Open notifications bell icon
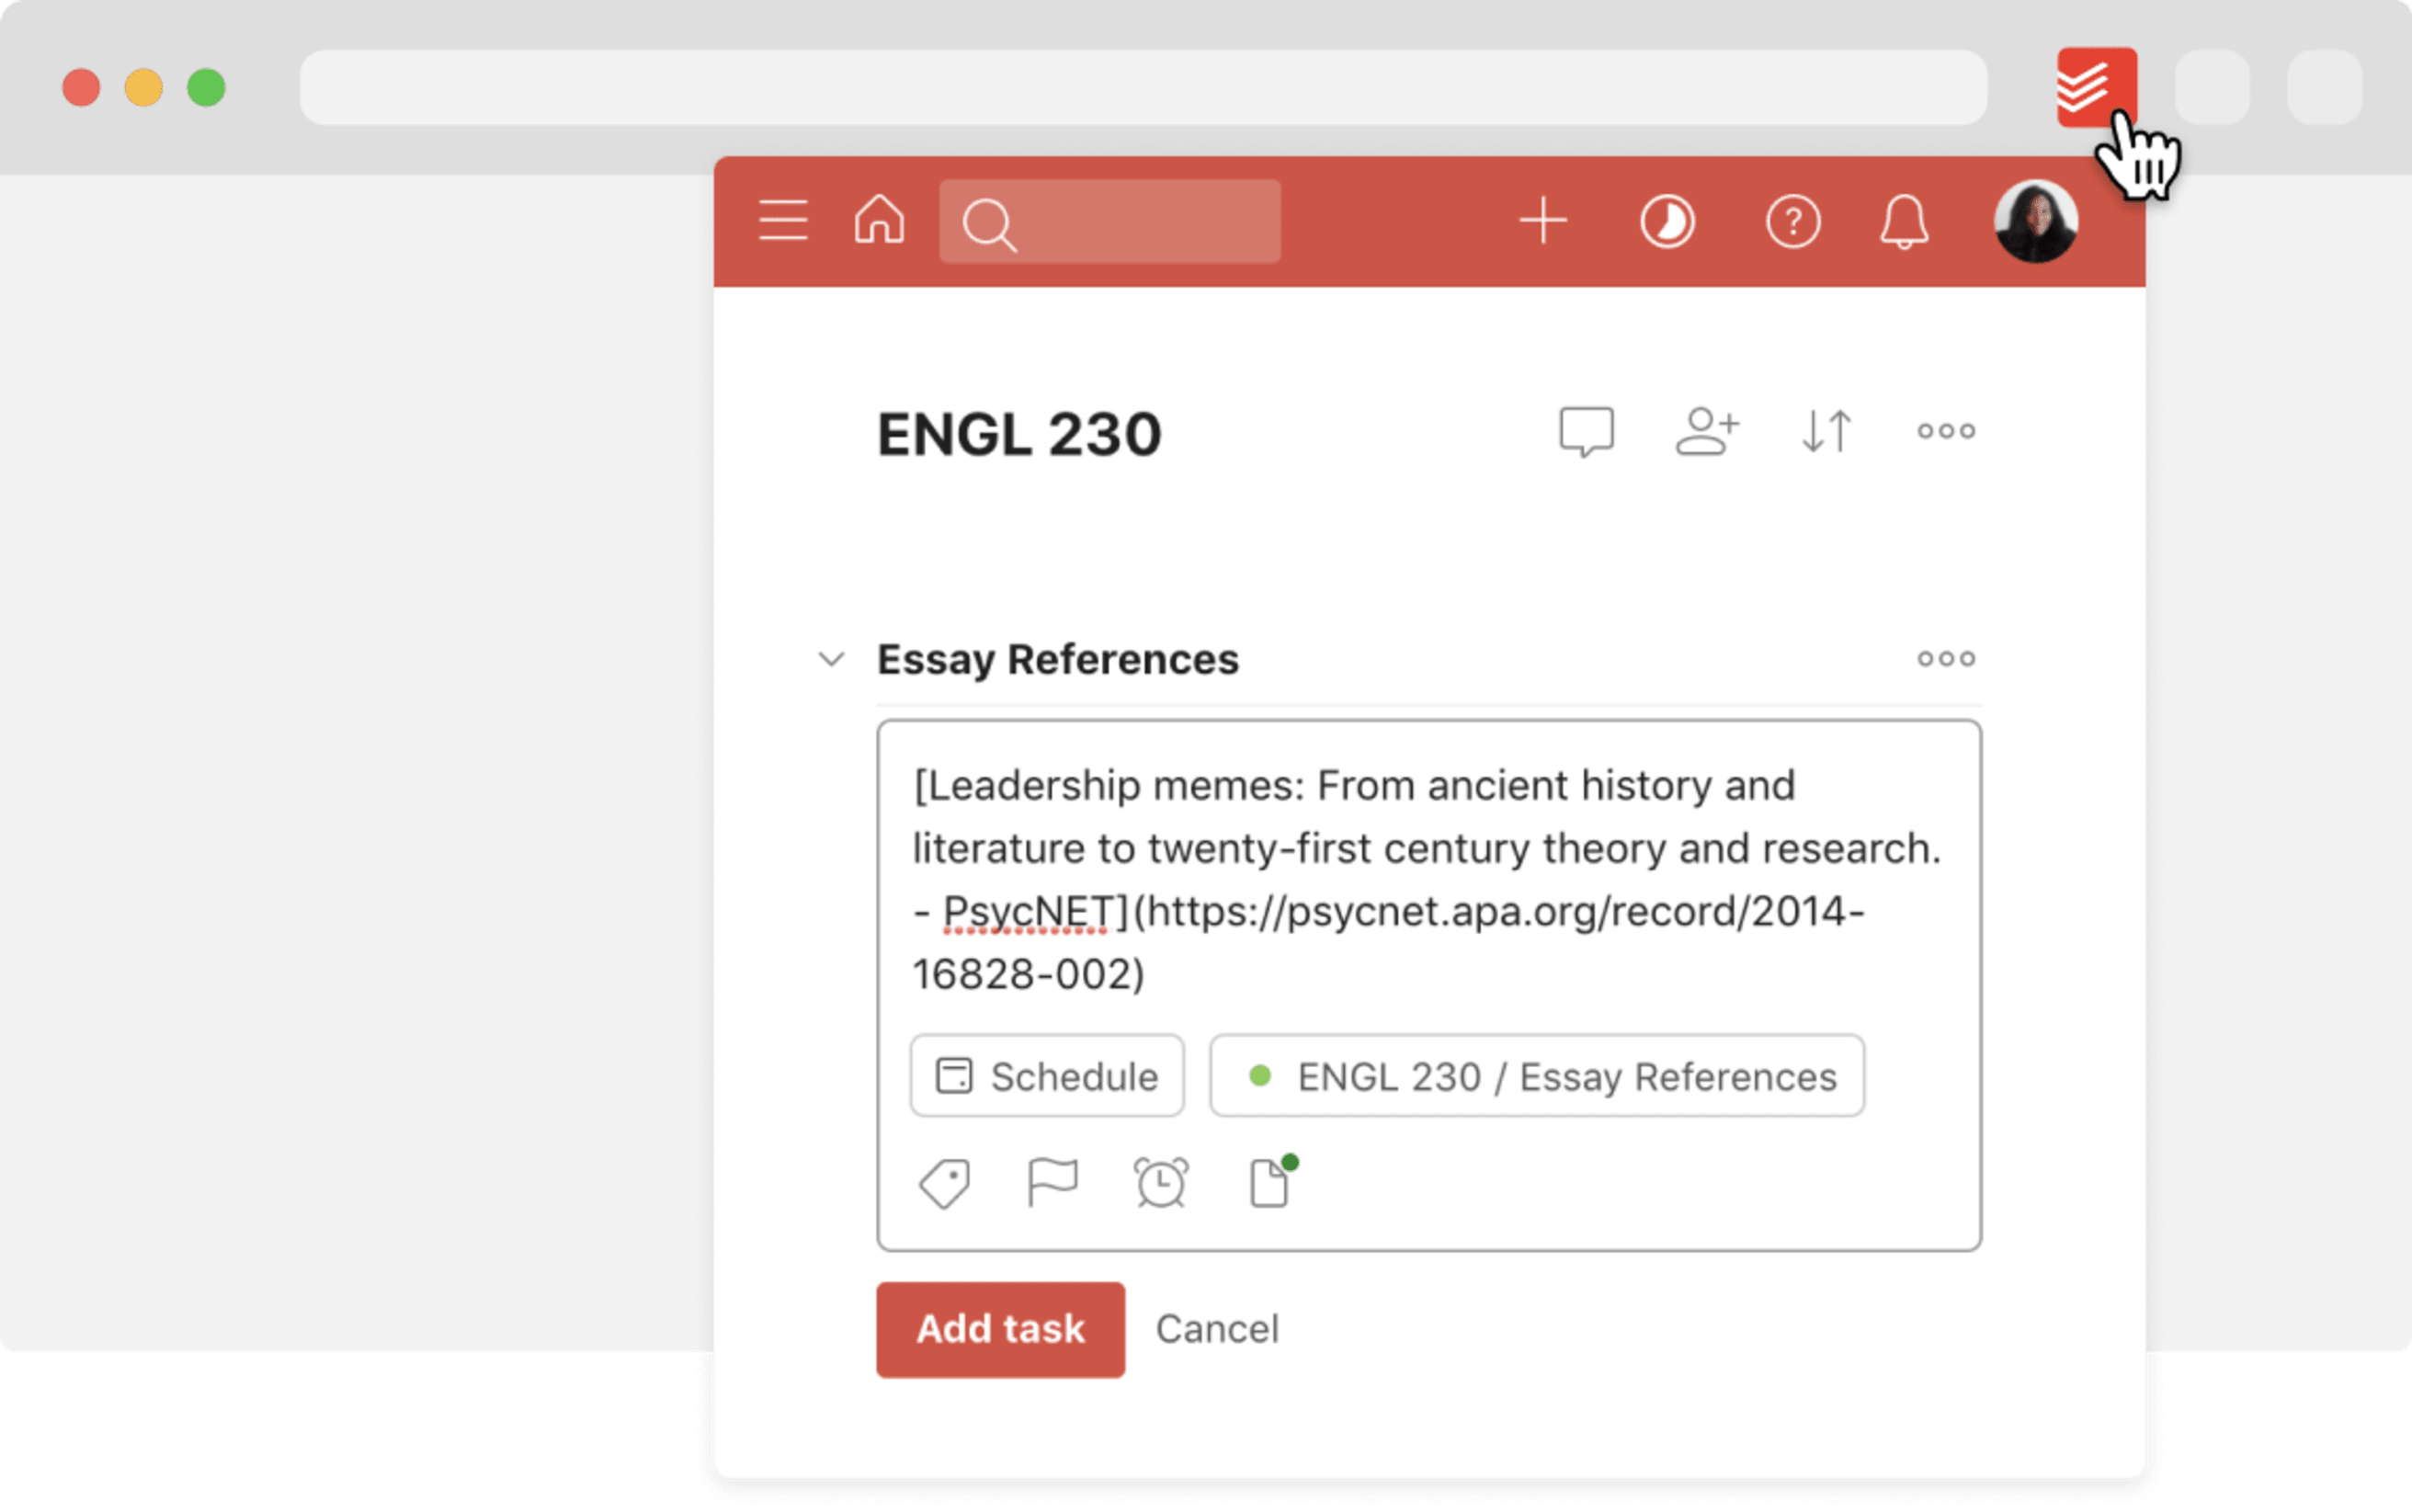2412x1512 pixels. point(1904,221)
